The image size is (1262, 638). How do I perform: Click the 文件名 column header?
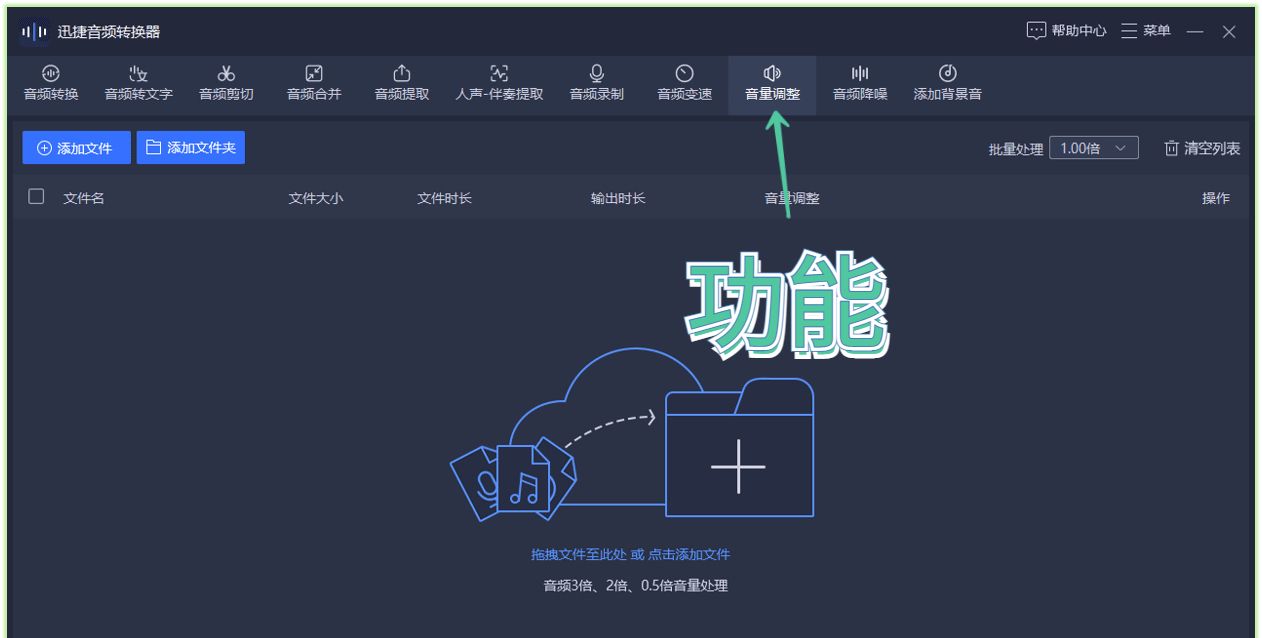coord(84,198)
